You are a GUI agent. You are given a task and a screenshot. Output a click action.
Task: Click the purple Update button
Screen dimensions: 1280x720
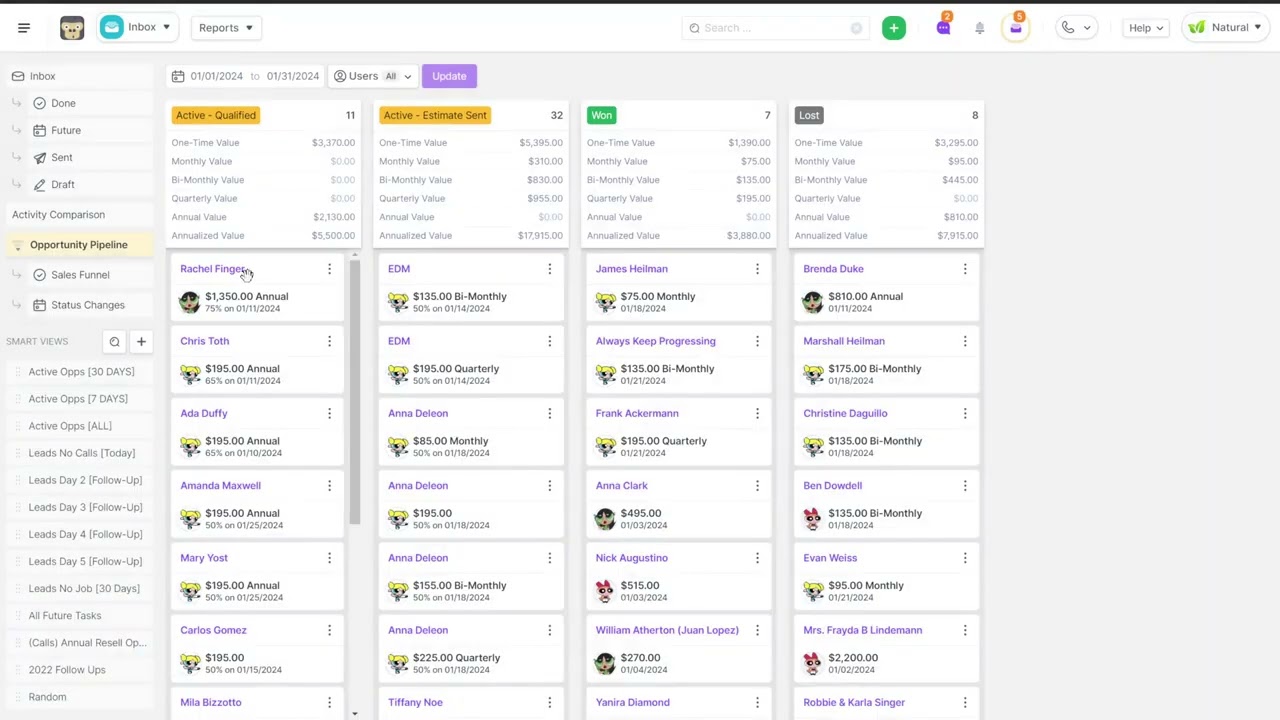tap(449, 76)
